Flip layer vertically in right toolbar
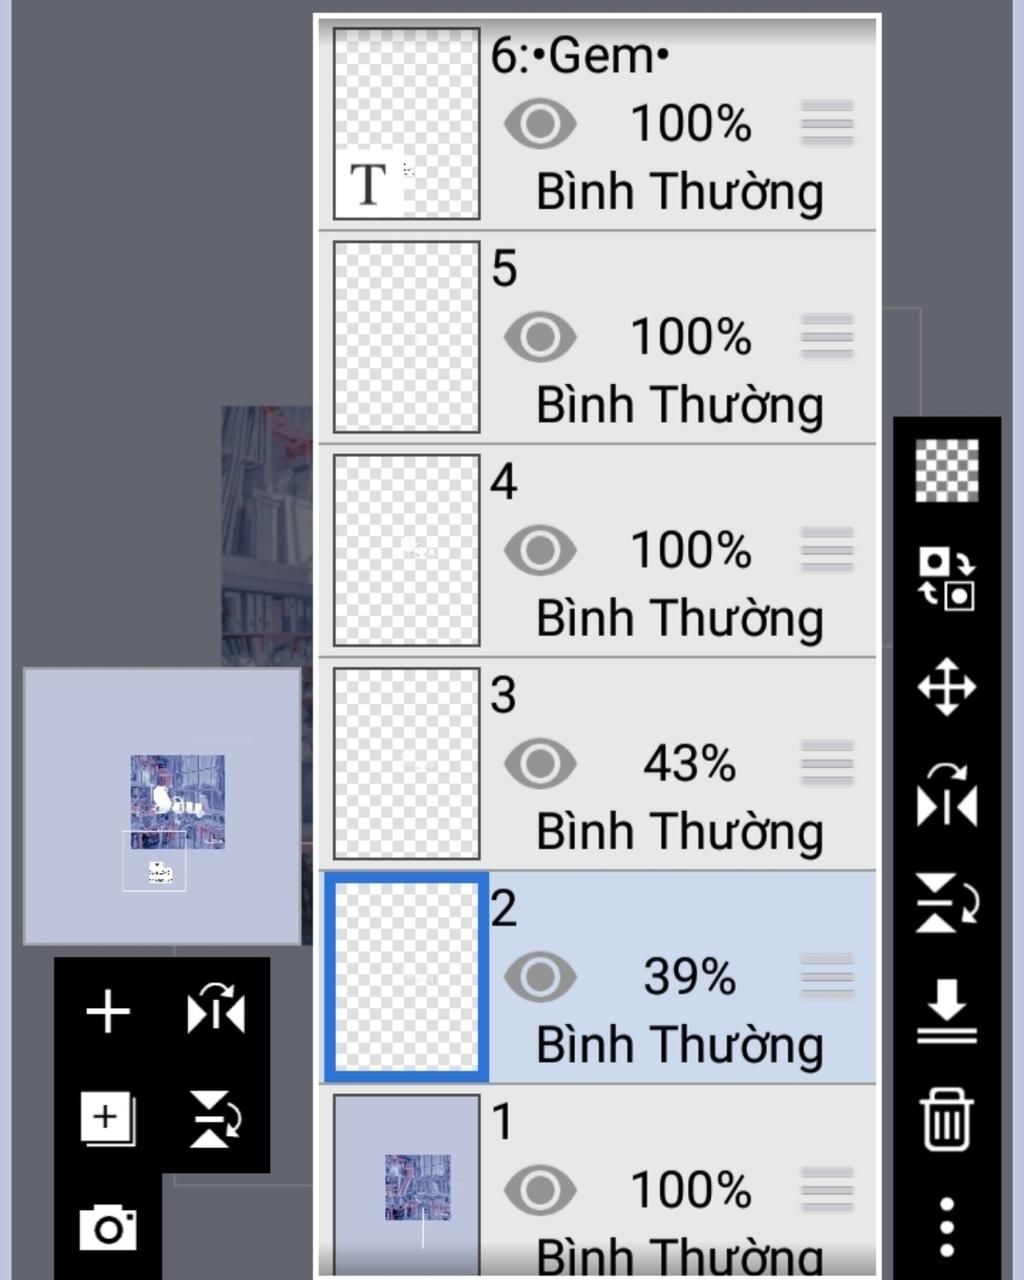 tap(946, 904)
